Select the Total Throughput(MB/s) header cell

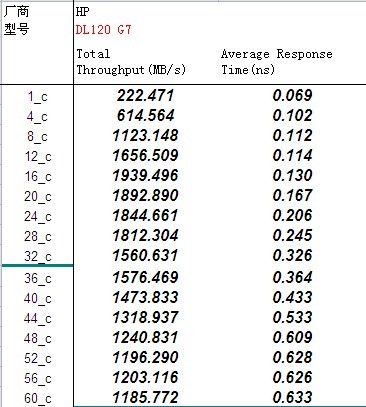[x=131, y=62]
